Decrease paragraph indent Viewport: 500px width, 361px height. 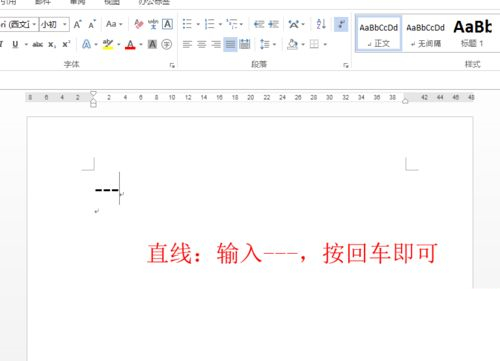[259, 24]
